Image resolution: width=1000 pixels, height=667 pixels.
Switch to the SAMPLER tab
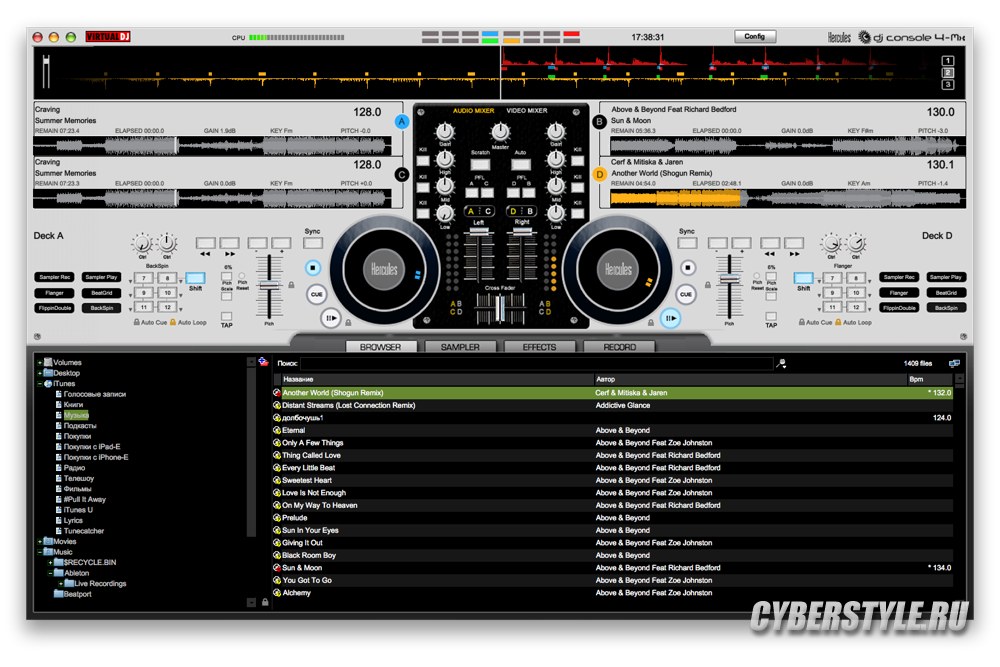pyautogui.click(x=460, y=347)
